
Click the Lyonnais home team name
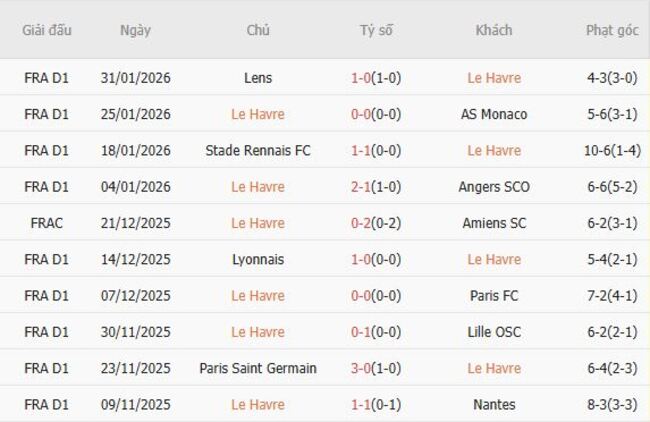pyautogui.click(x=257, y=259)
